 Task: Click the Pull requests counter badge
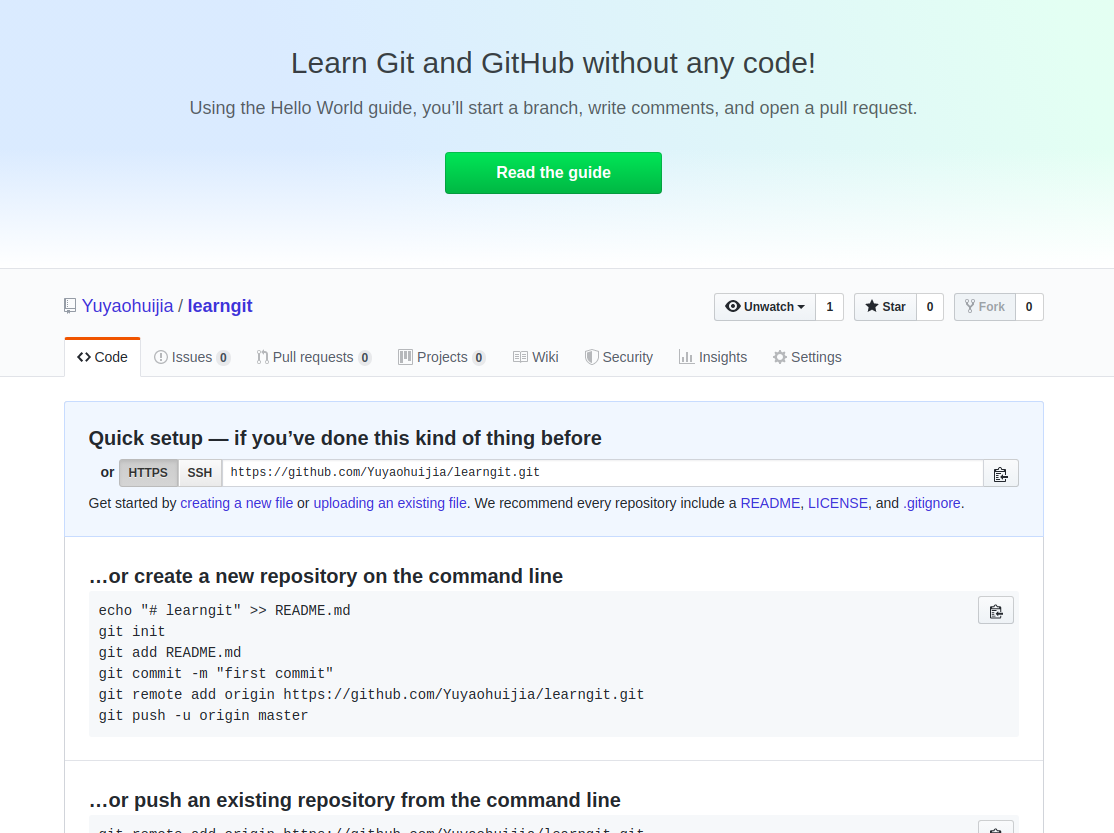tap(364, 358)
